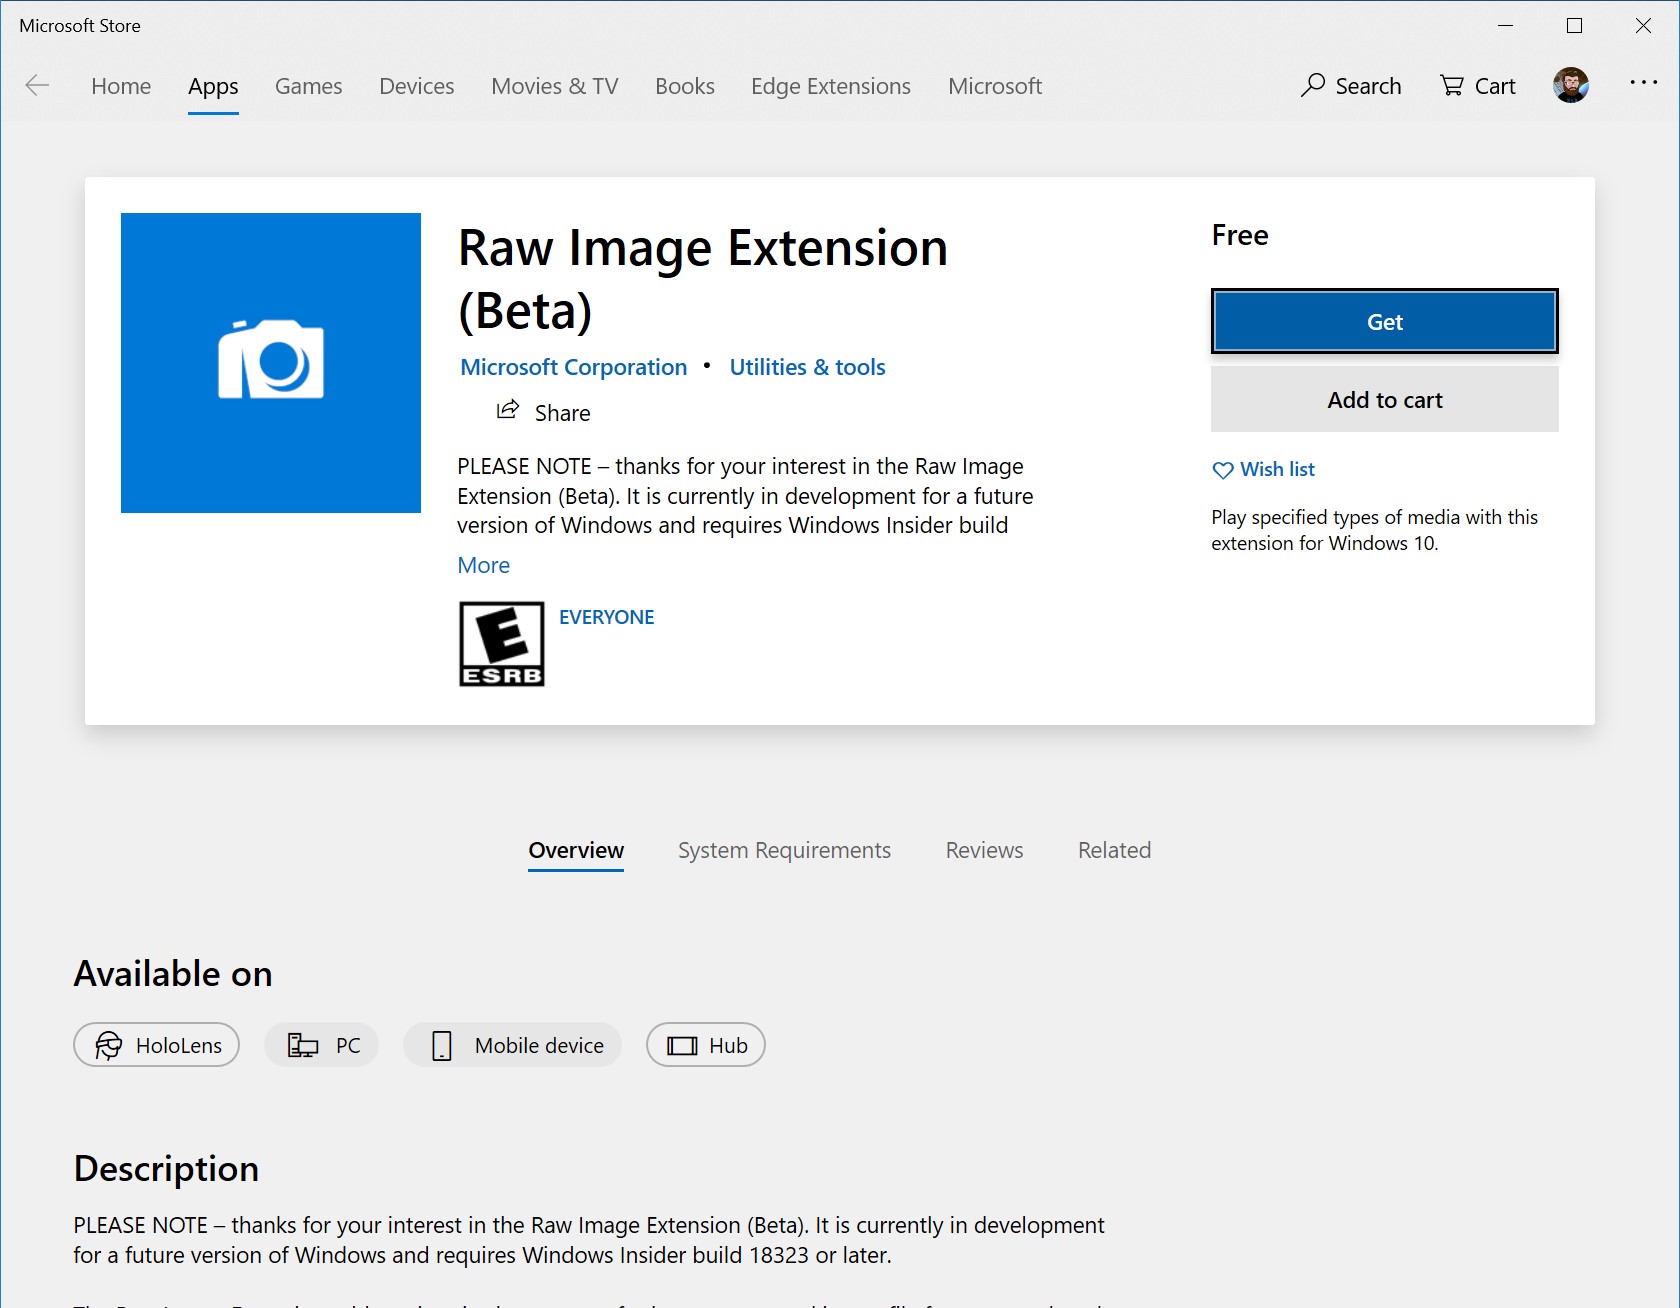This screenshot has height=1308, width=1680.
Task: Click the camera app logo thumbnail
Action: coord(270,363)
